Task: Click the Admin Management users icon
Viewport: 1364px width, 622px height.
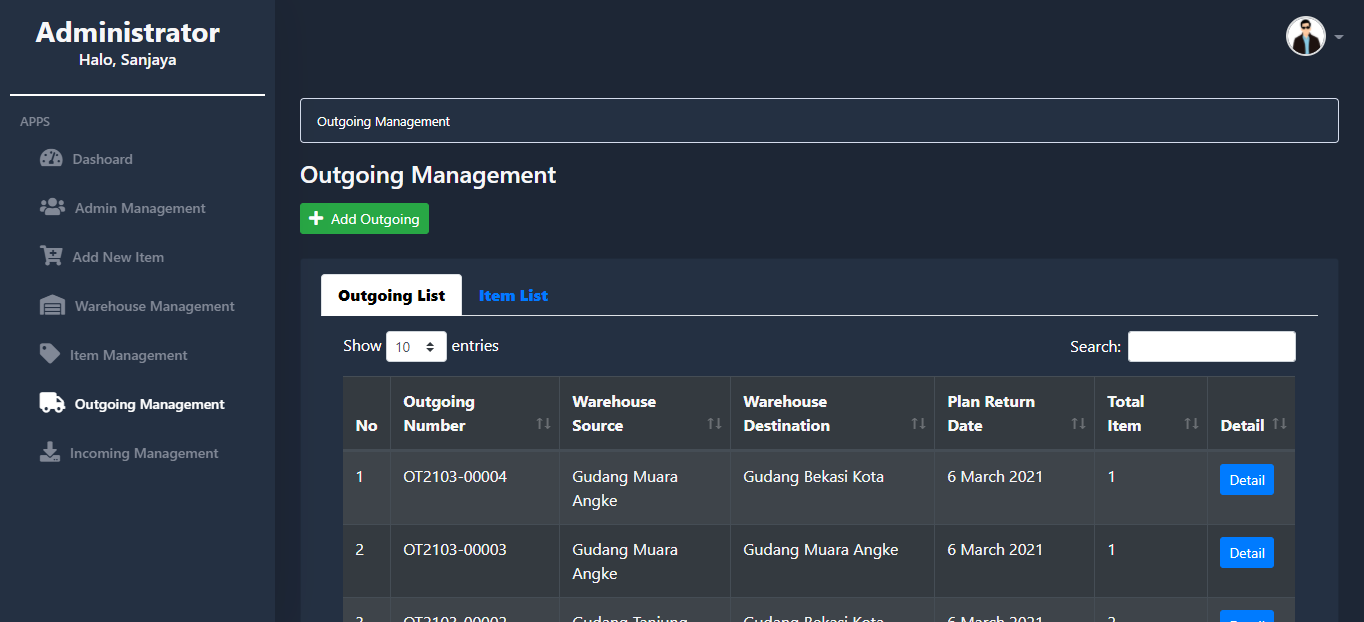Action: click(x=52, y=207)
